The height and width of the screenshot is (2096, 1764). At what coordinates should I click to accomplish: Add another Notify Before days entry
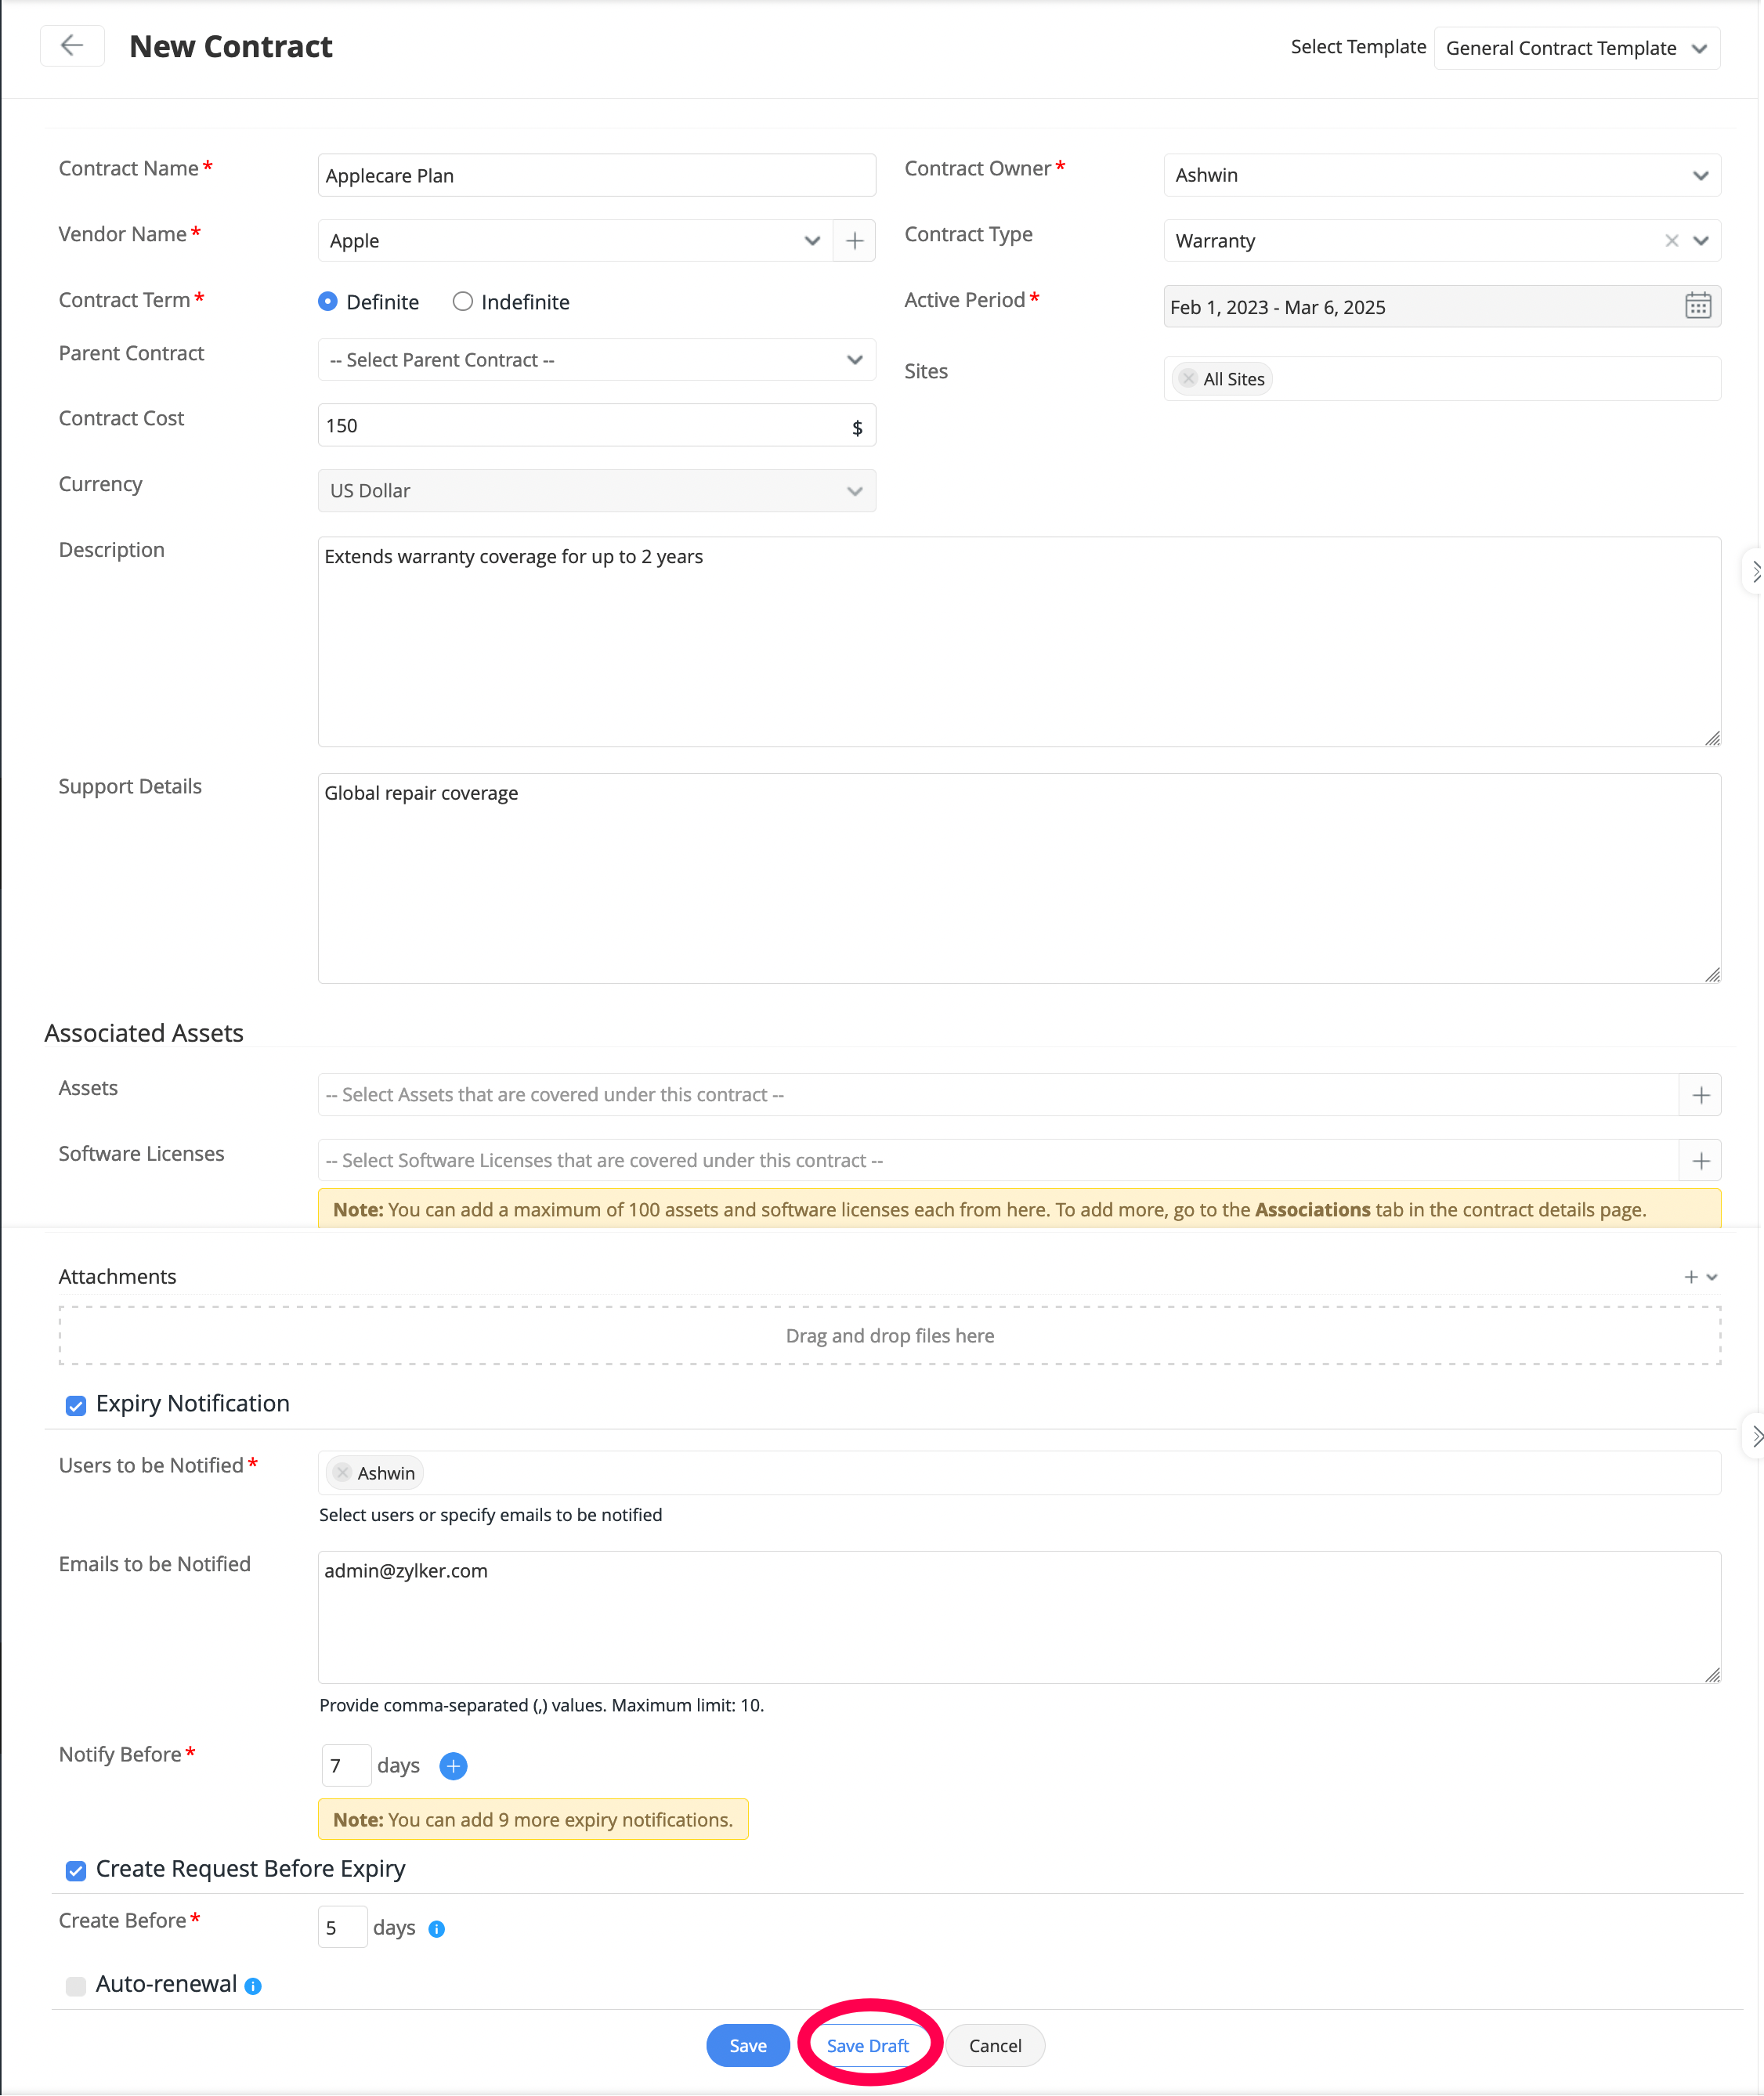click(x=453, y=1766)
